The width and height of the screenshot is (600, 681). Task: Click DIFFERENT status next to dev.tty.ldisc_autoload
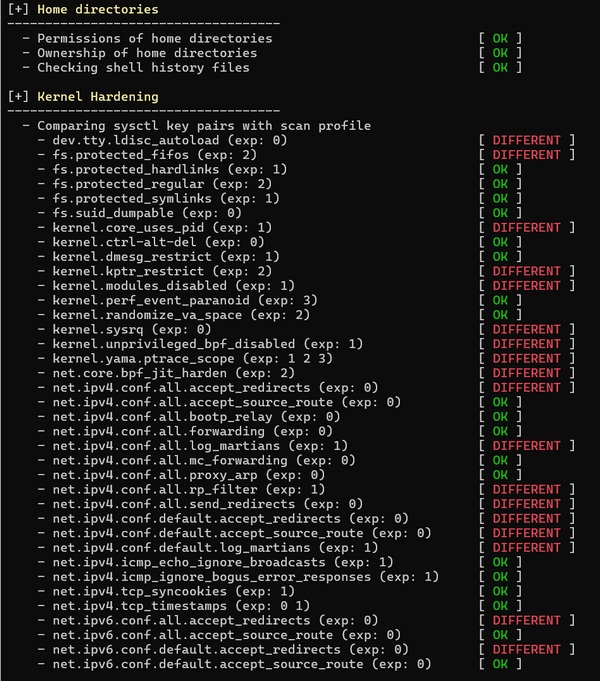coord(526,141)
